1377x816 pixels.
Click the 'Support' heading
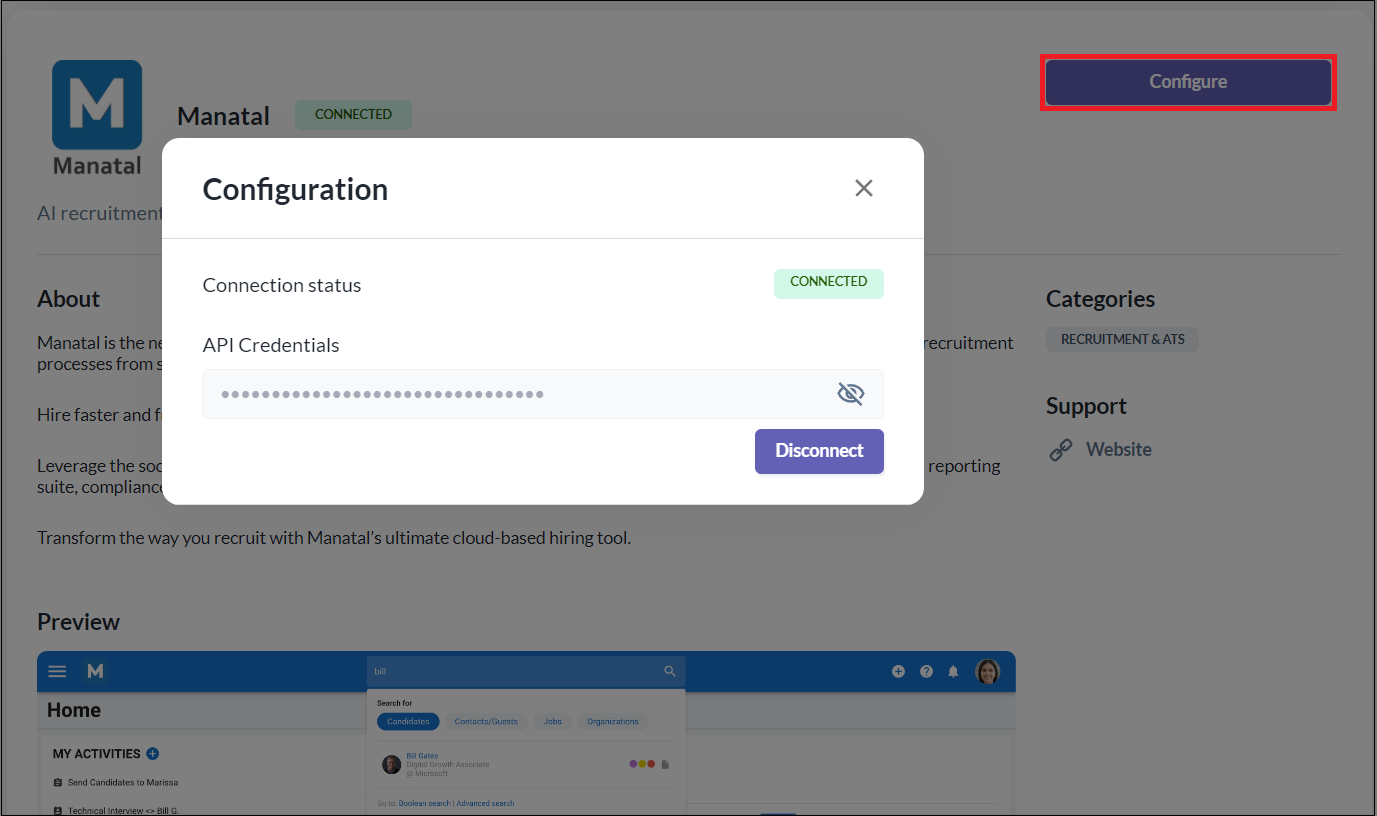1086,406
